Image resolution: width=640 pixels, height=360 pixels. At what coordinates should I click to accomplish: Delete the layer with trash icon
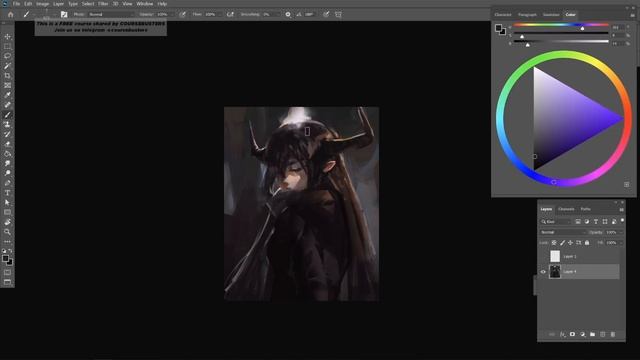tap(613, 334)
